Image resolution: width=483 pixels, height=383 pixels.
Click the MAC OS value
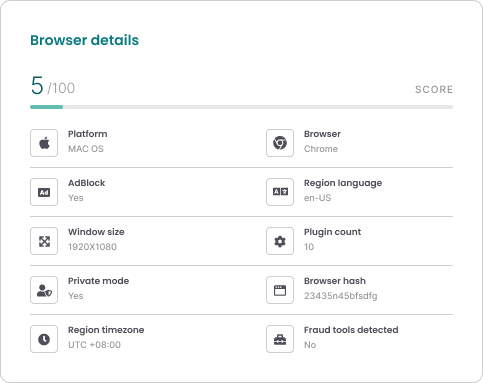(86, 149)
